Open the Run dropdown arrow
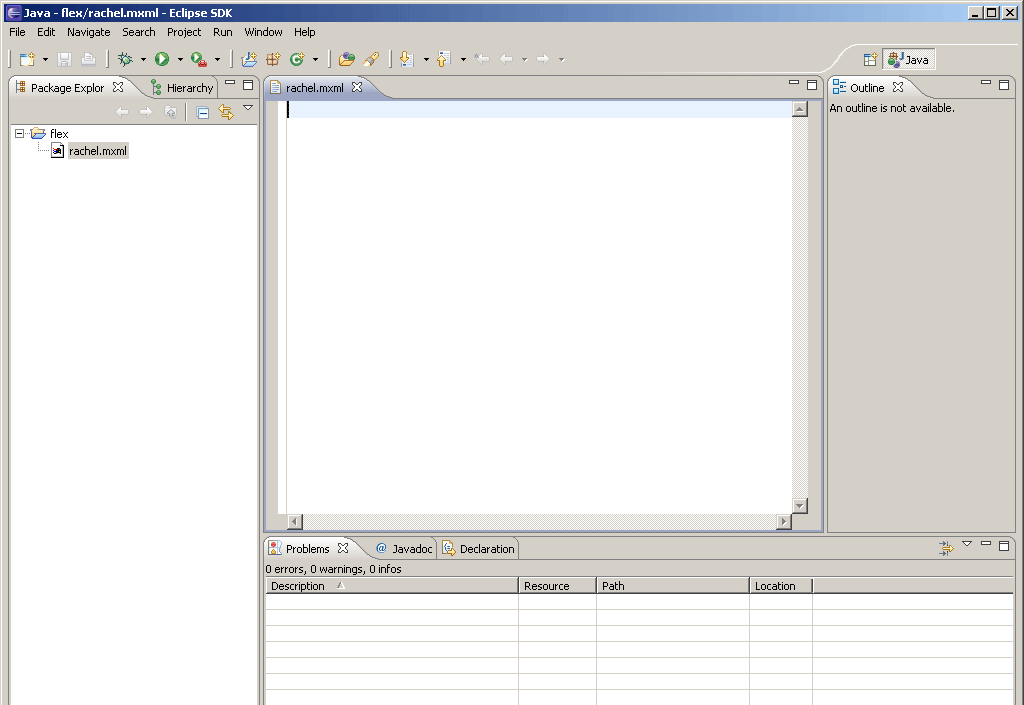The width and height of the screenshot is (1024, 705). [x=180, y=59]
